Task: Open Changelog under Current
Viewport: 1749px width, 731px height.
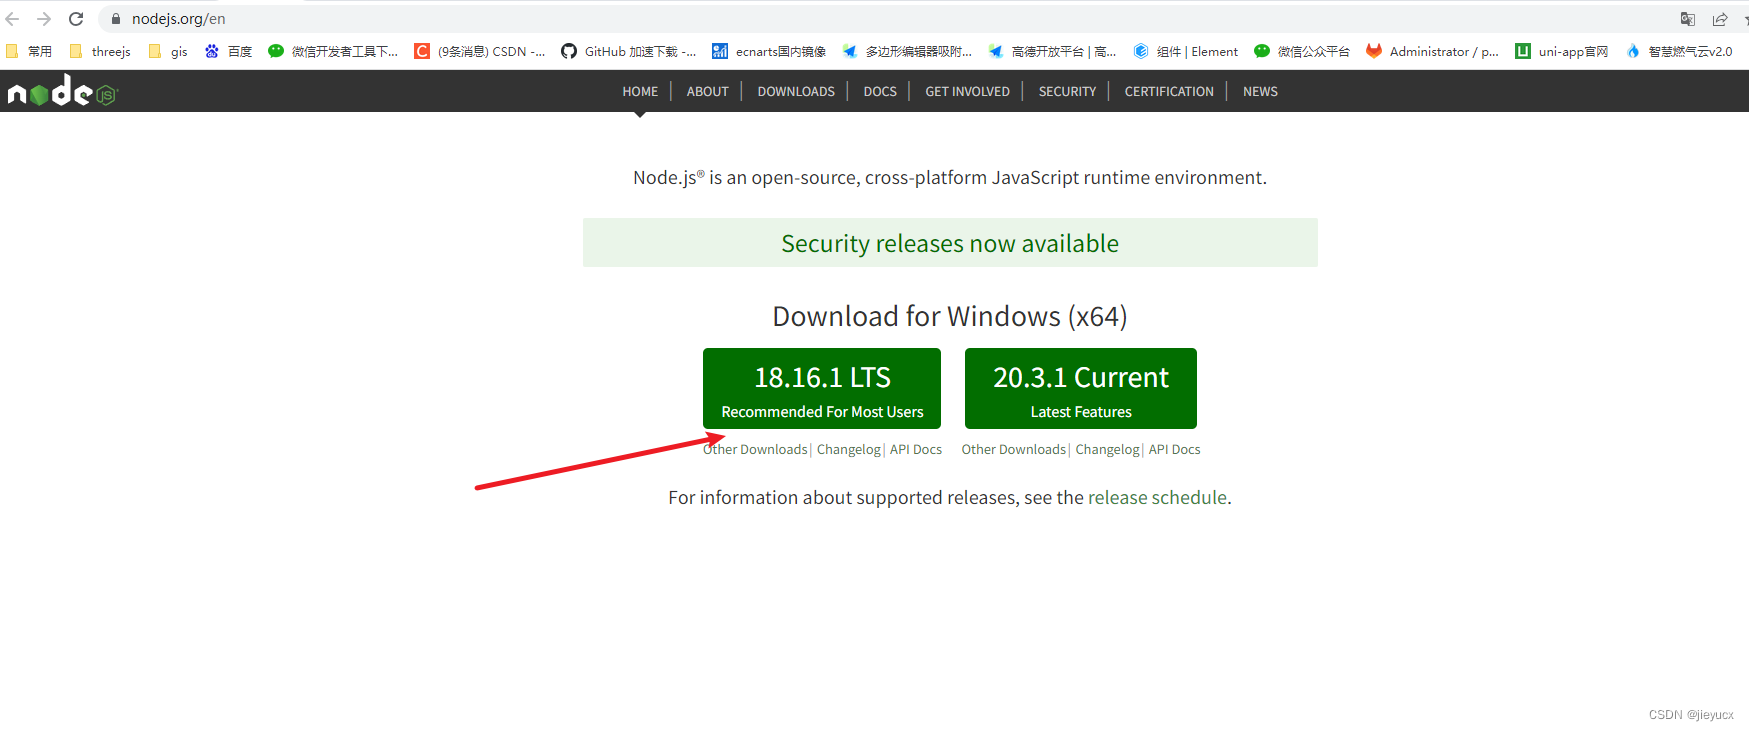Action: [1108, 450]
